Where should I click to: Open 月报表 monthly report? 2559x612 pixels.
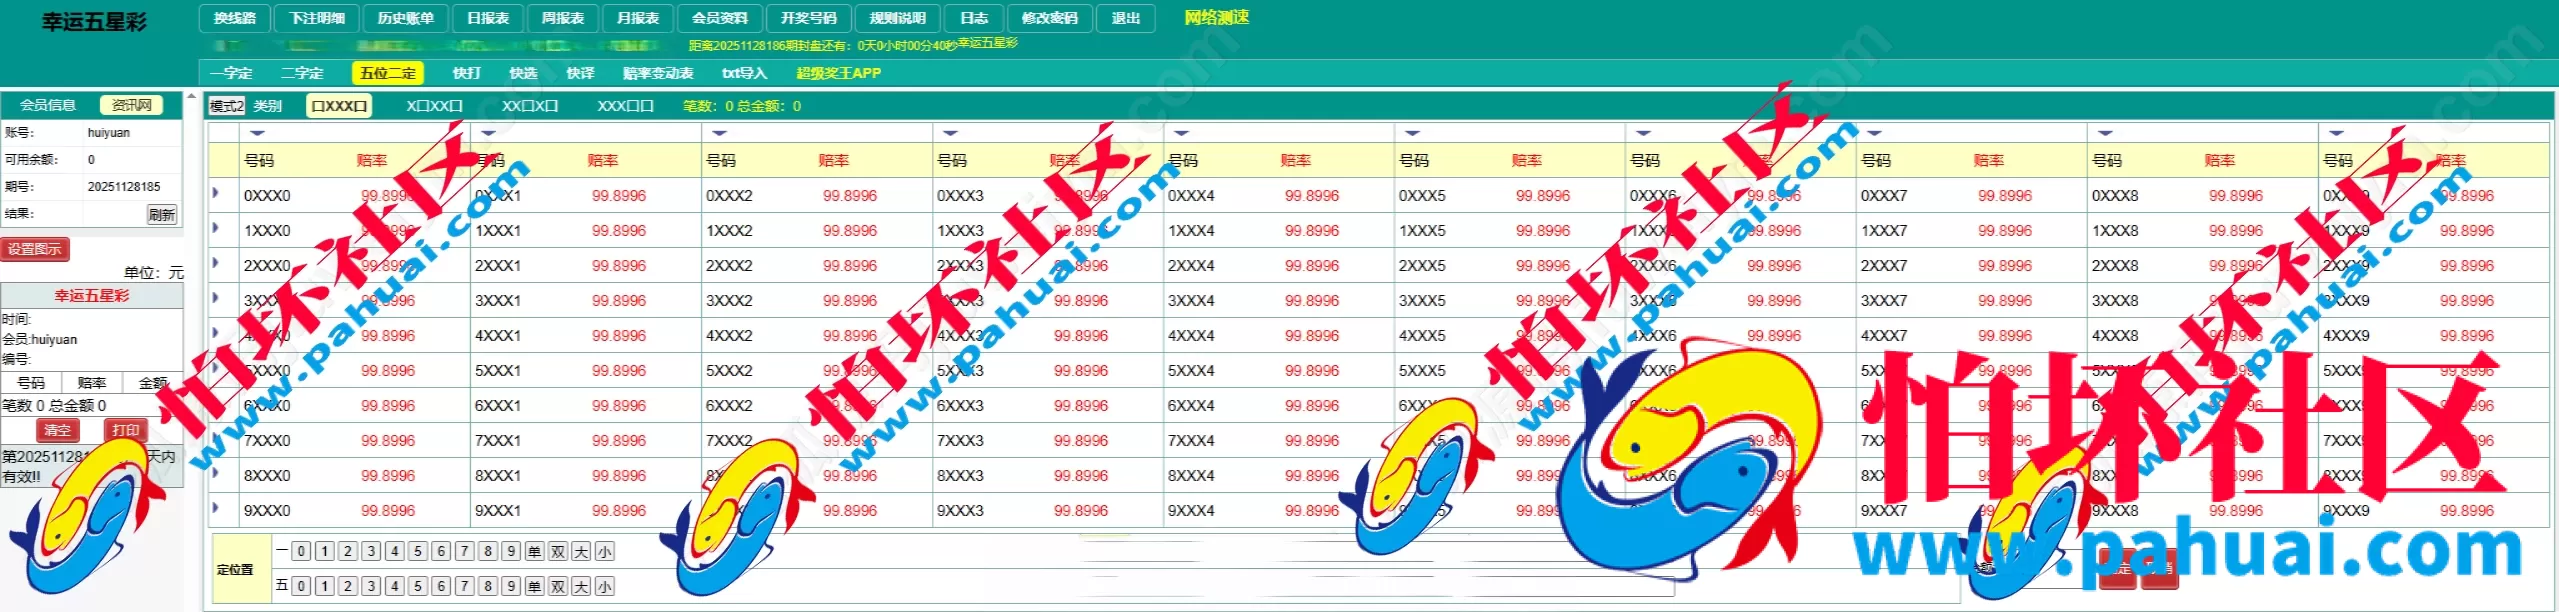638,18
